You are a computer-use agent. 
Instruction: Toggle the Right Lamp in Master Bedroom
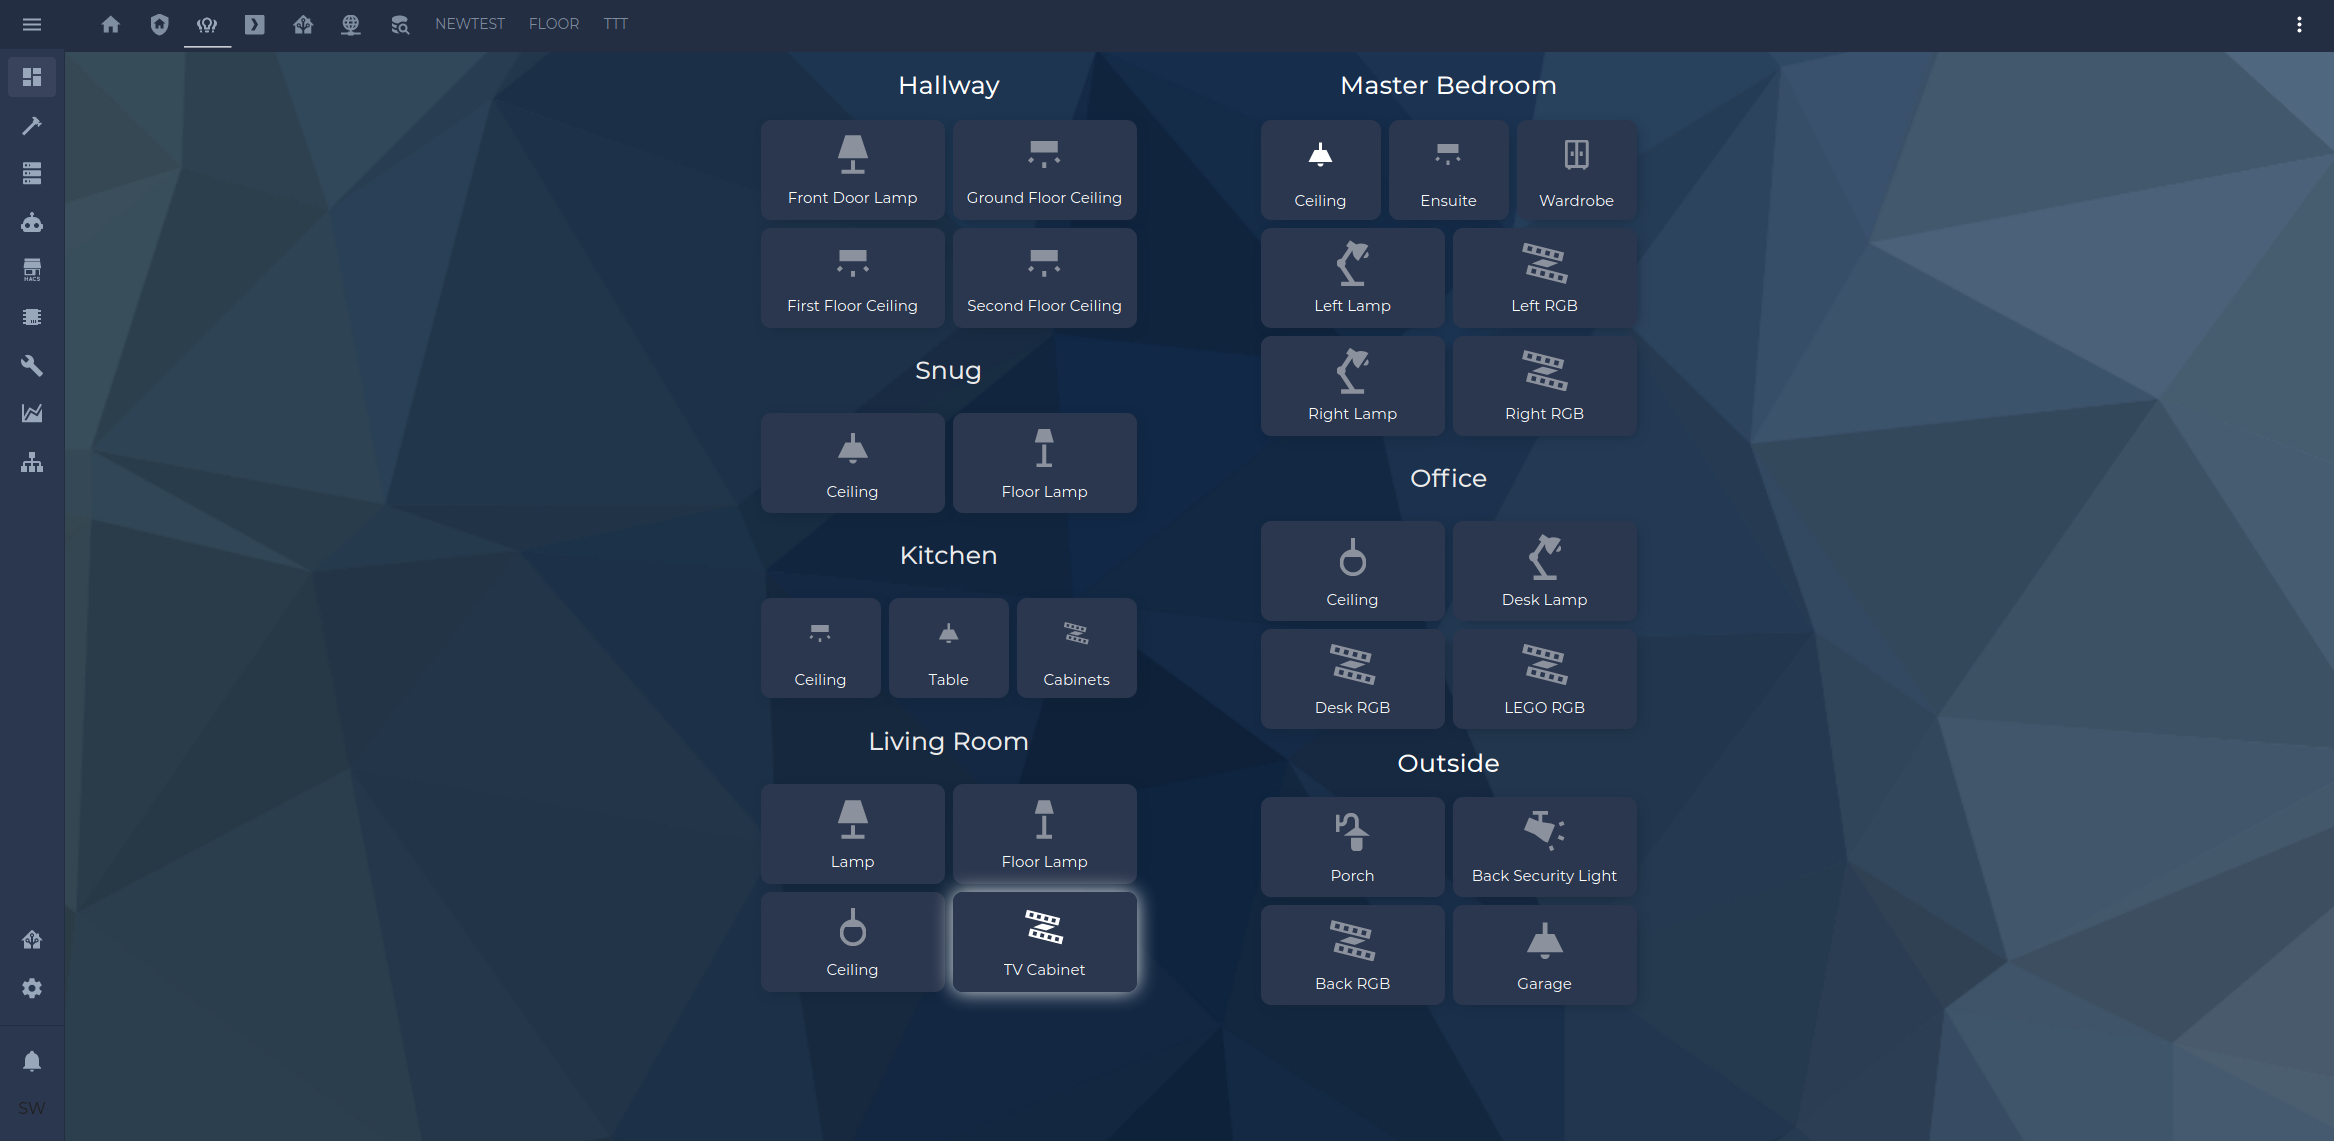pos(1352,386)
